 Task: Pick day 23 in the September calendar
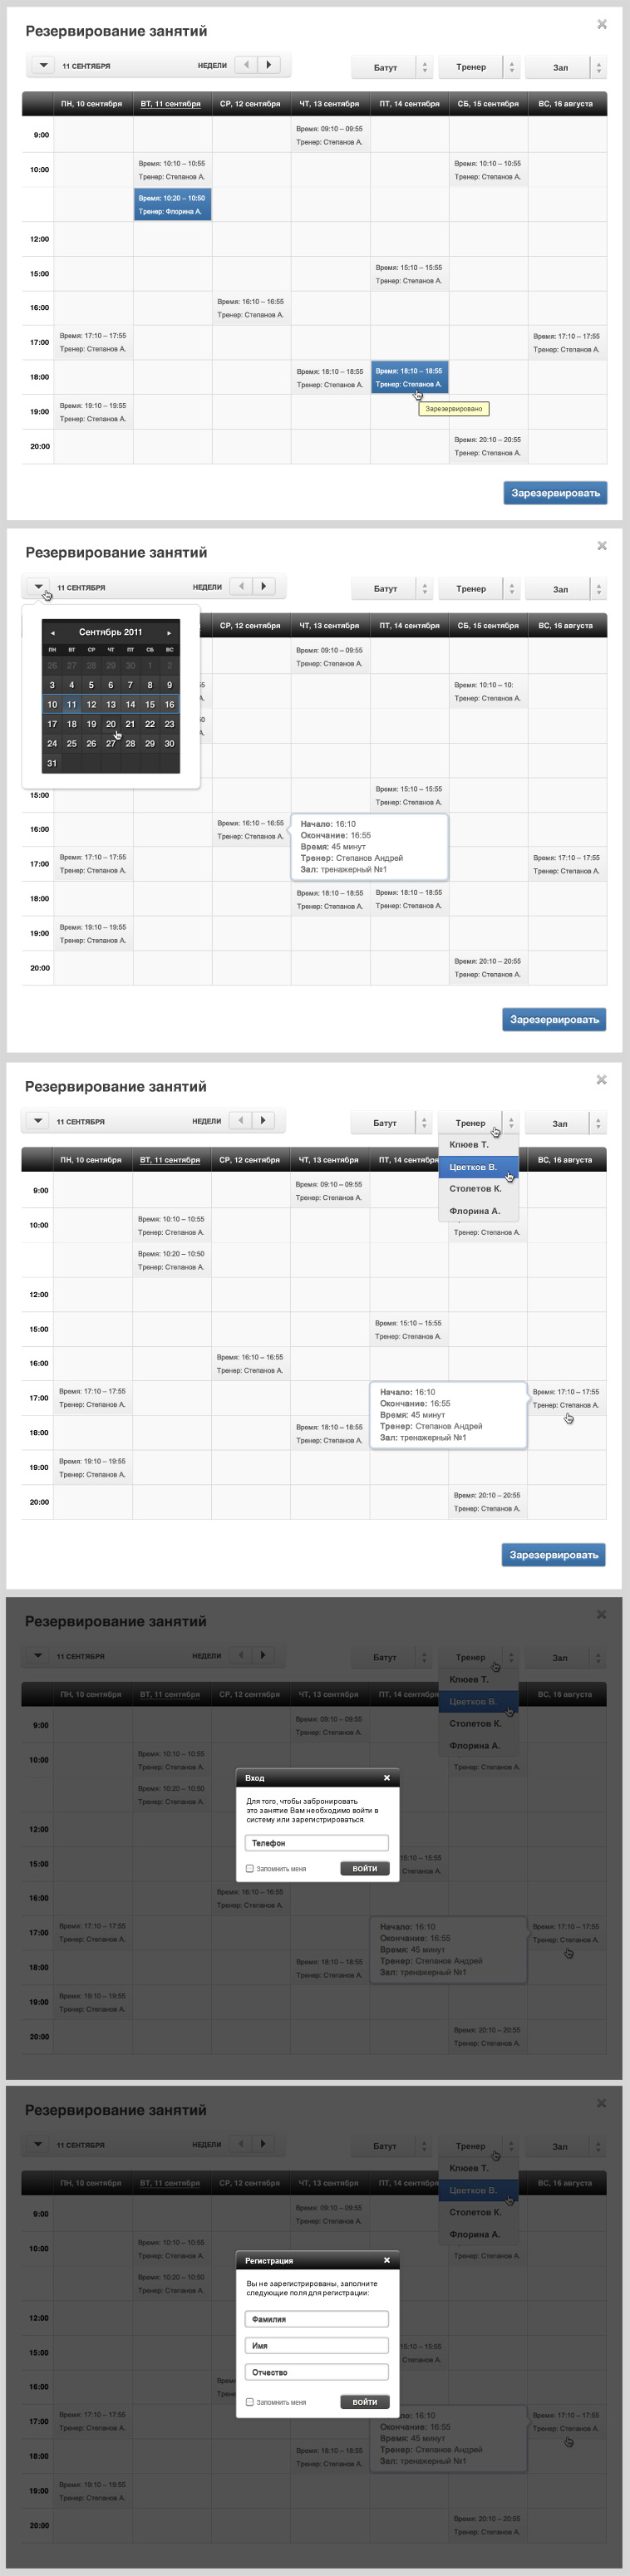tap(169, 724)
